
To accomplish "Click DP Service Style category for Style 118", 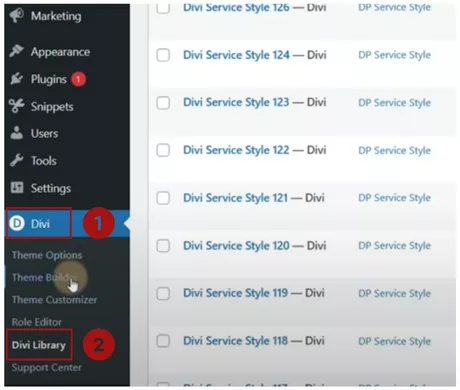I will [395, 341].
